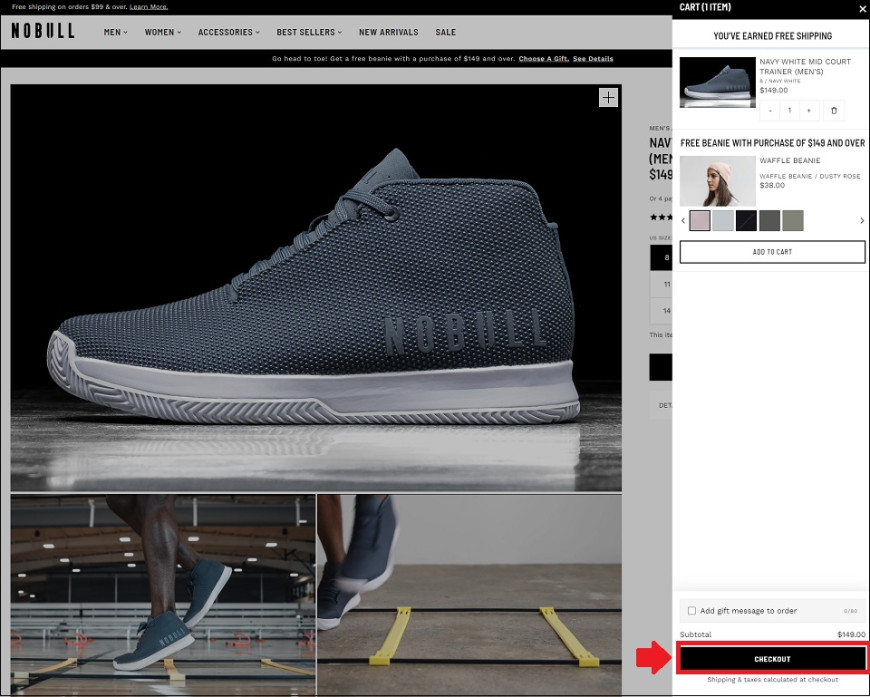The height and width of the screenshot is (697, 870).
Task: Click the 'CART (1 ITEM)' heading
Action: pyautogui.click(x=705, y=7)
